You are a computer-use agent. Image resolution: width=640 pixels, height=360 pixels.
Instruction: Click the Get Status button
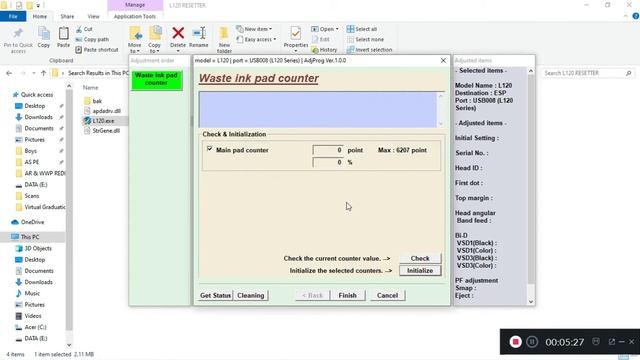(x=216, y=296)
